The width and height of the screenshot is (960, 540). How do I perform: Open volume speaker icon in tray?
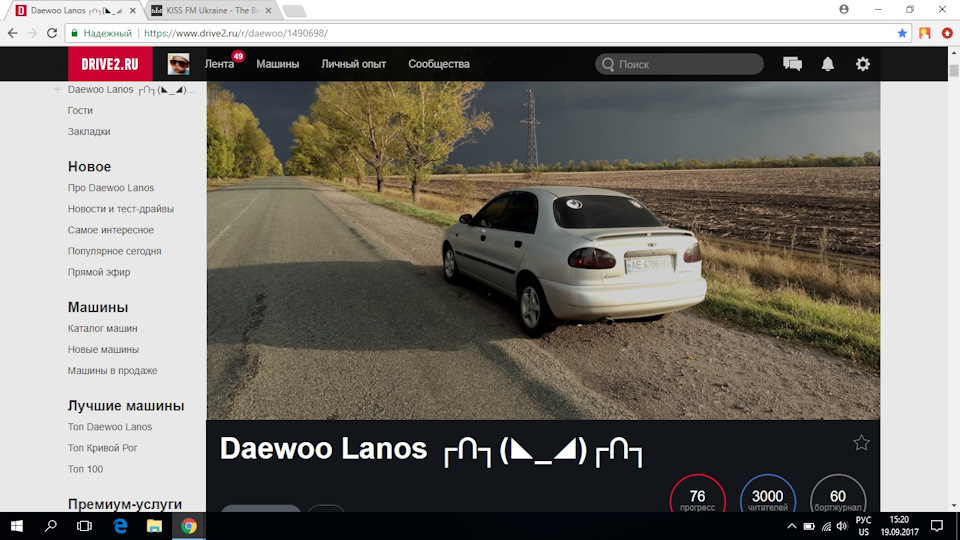coord(842,526)
